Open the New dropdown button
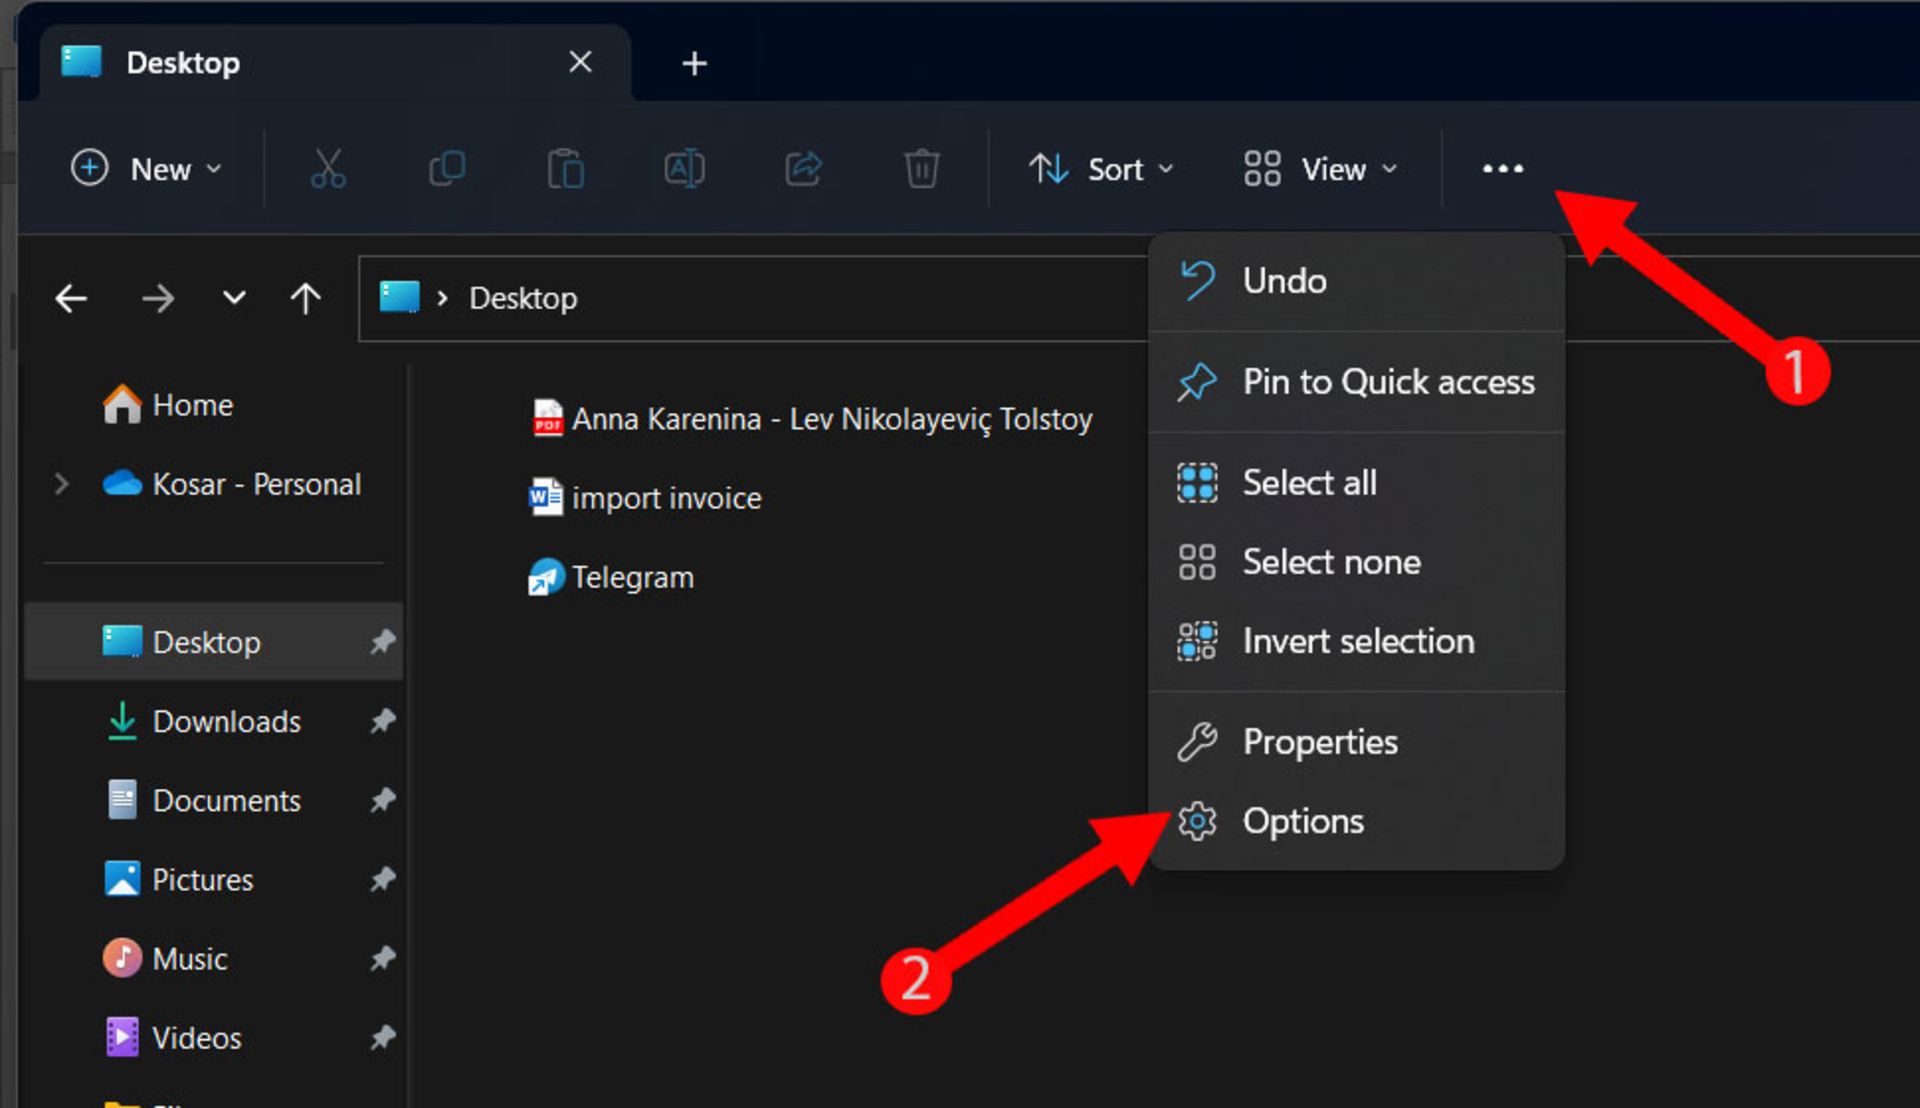The width and height of the screenshot is (1920, 1108). click(146, 169)
